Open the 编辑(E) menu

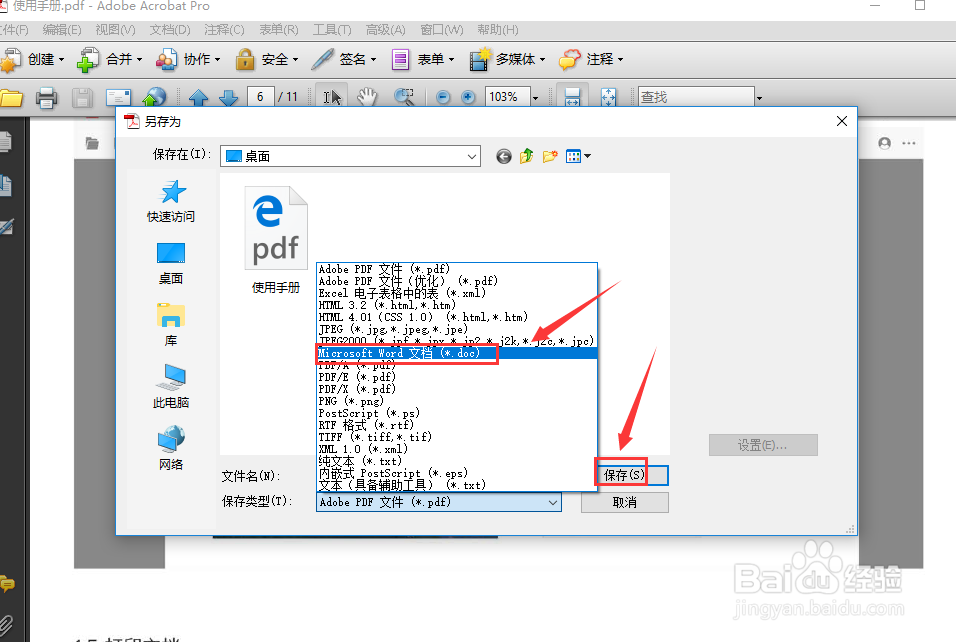(62, 30)
